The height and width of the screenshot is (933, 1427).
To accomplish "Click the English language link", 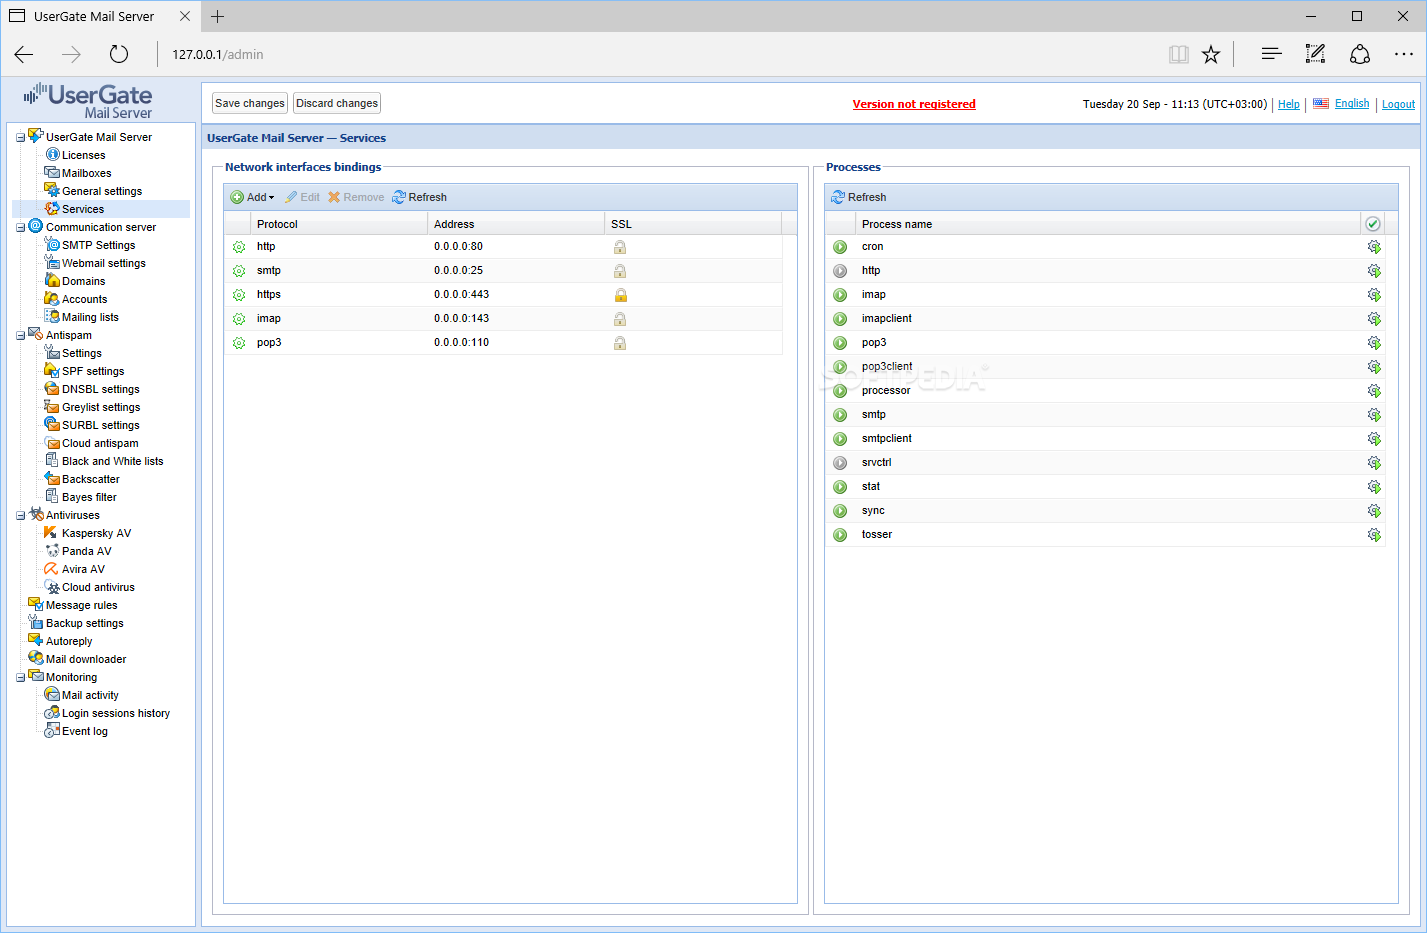I will (1352, 103).
